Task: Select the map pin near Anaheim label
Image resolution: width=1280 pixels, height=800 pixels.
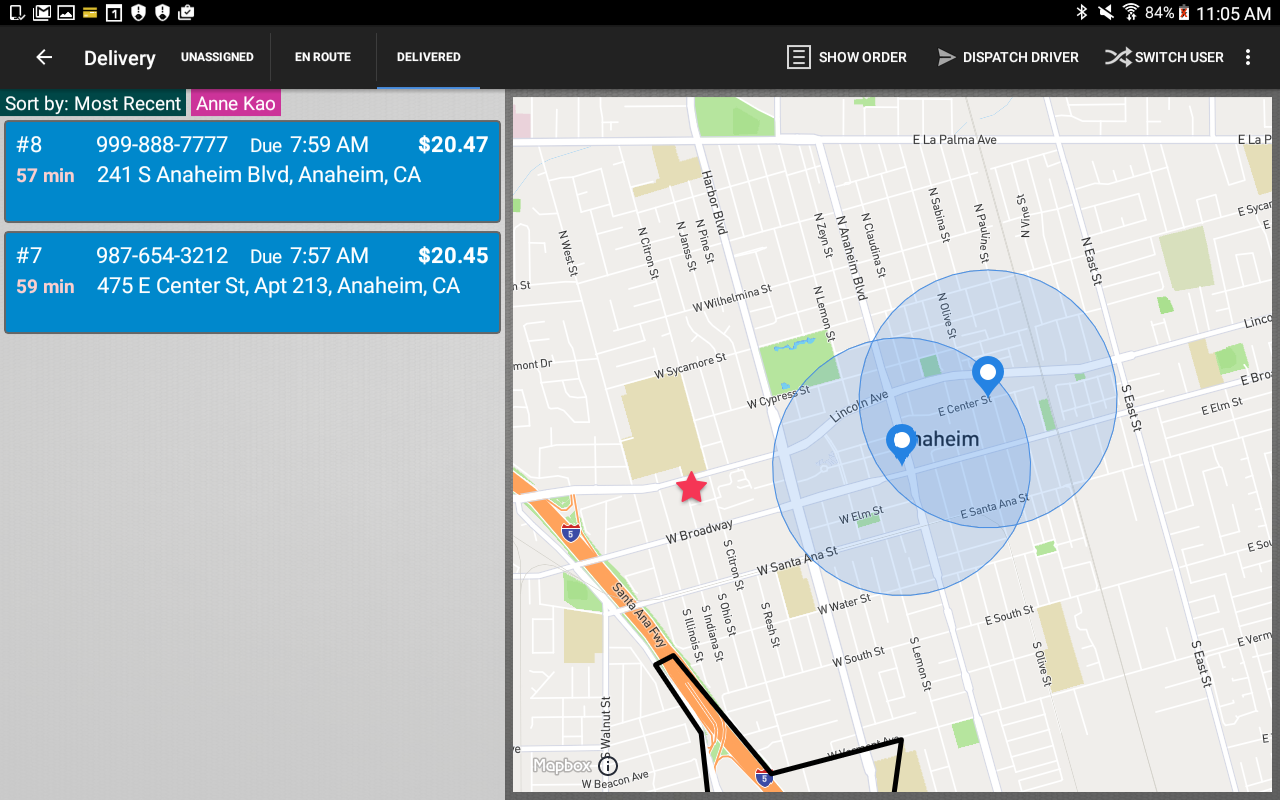Action: [x=902, y=443]
